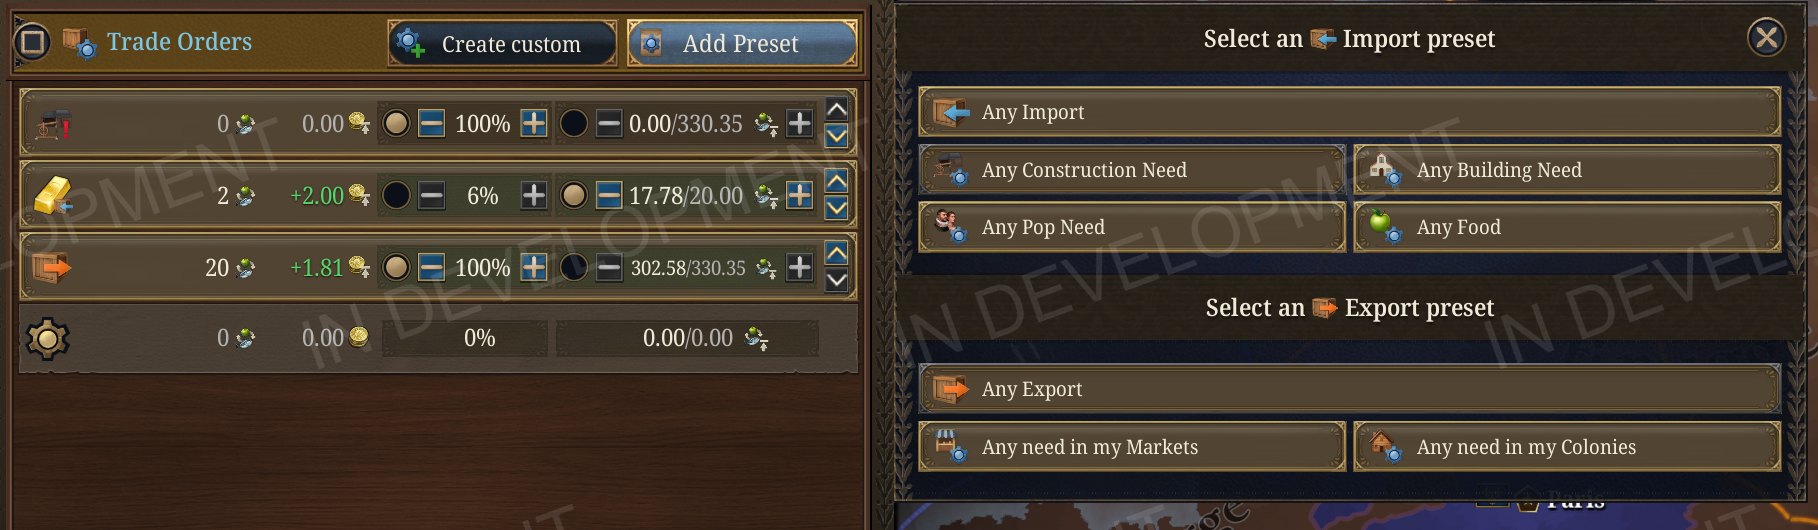
Task: Toggle the round percentage switch on gold row
Action: click(x=396, y=195)
